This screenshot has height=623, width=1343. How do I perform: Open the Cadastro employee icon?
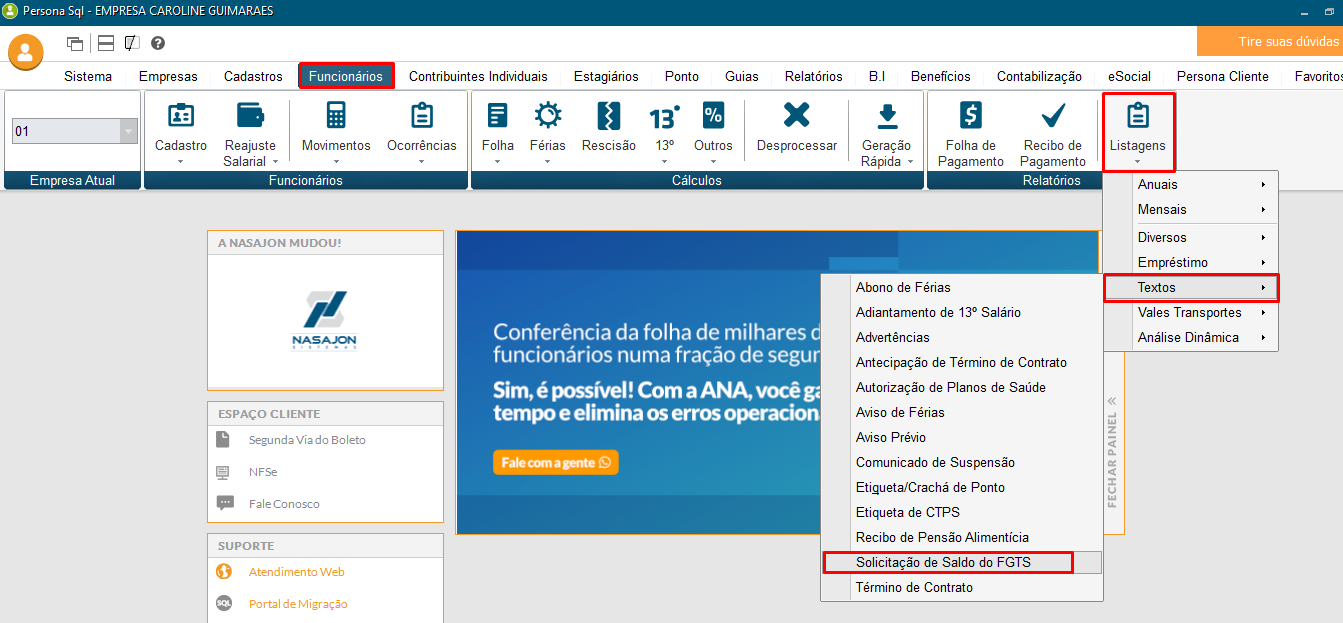[x=181, y=115]
